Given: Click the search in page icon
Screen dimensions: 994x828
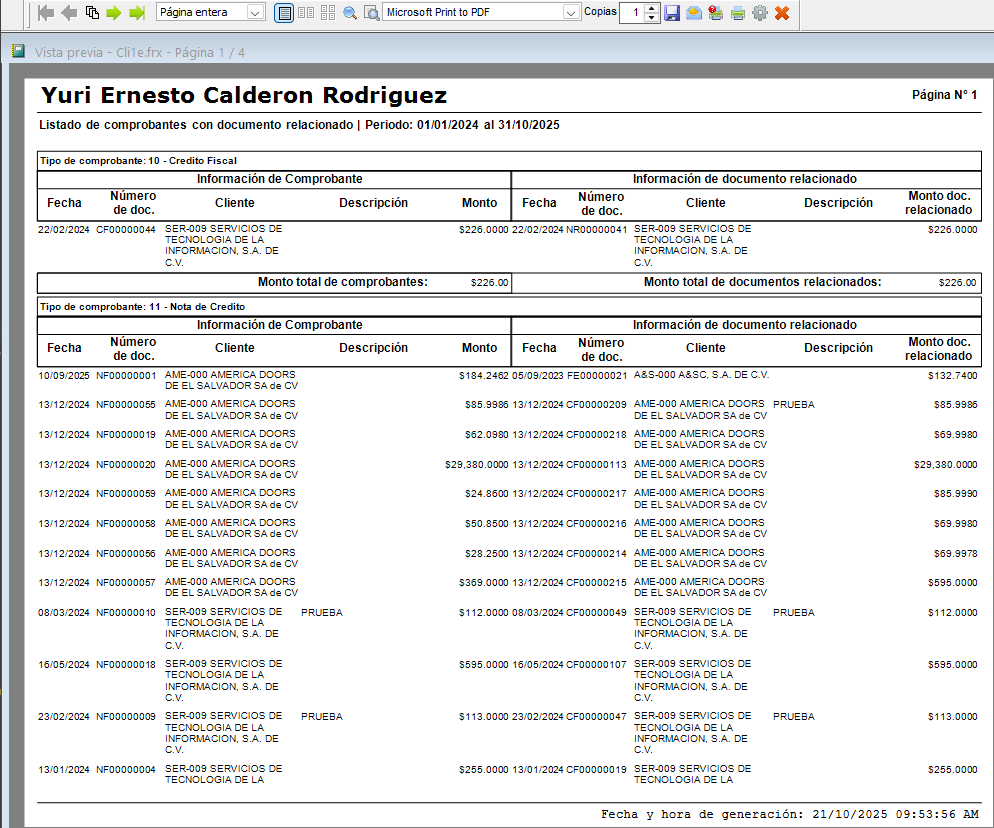Looking at the screenshot, I should (371, 13).
